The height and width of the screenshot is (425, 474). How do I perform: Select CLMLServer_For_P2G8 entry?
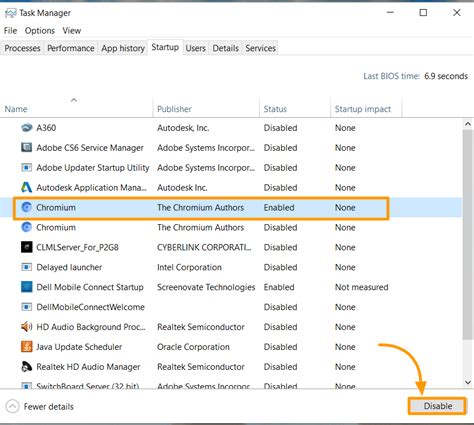point(77,247)
